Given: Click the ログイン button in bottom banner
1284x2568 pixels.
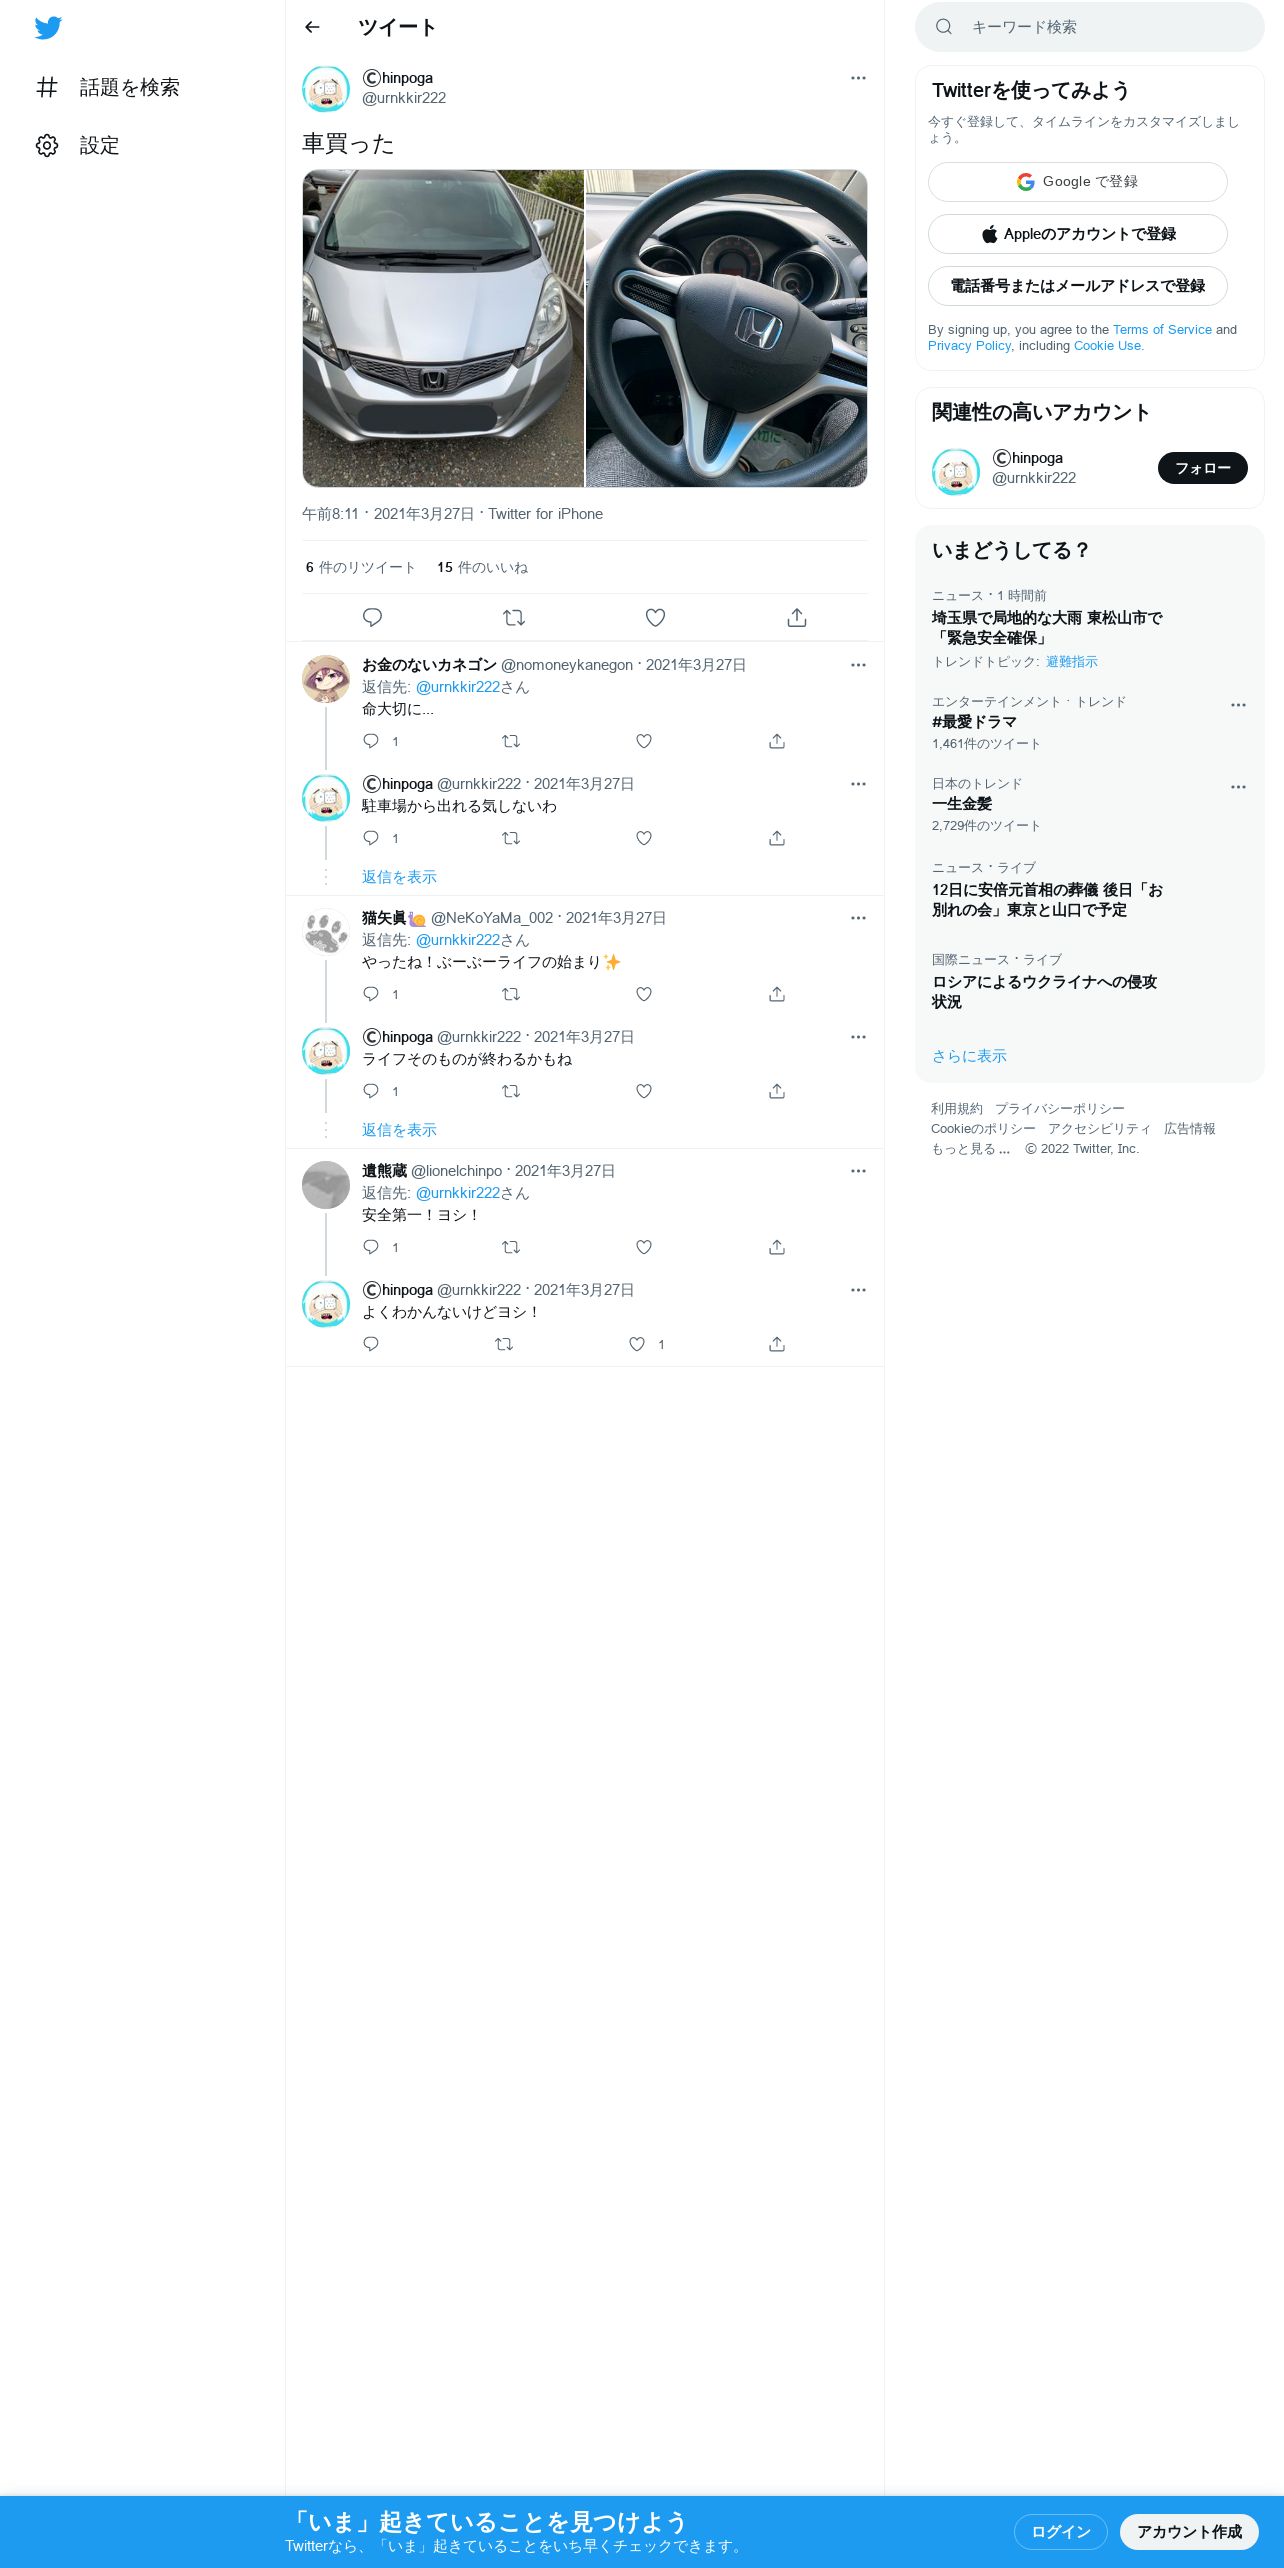Looking at the screenshot, I should pos(1060,2531).
